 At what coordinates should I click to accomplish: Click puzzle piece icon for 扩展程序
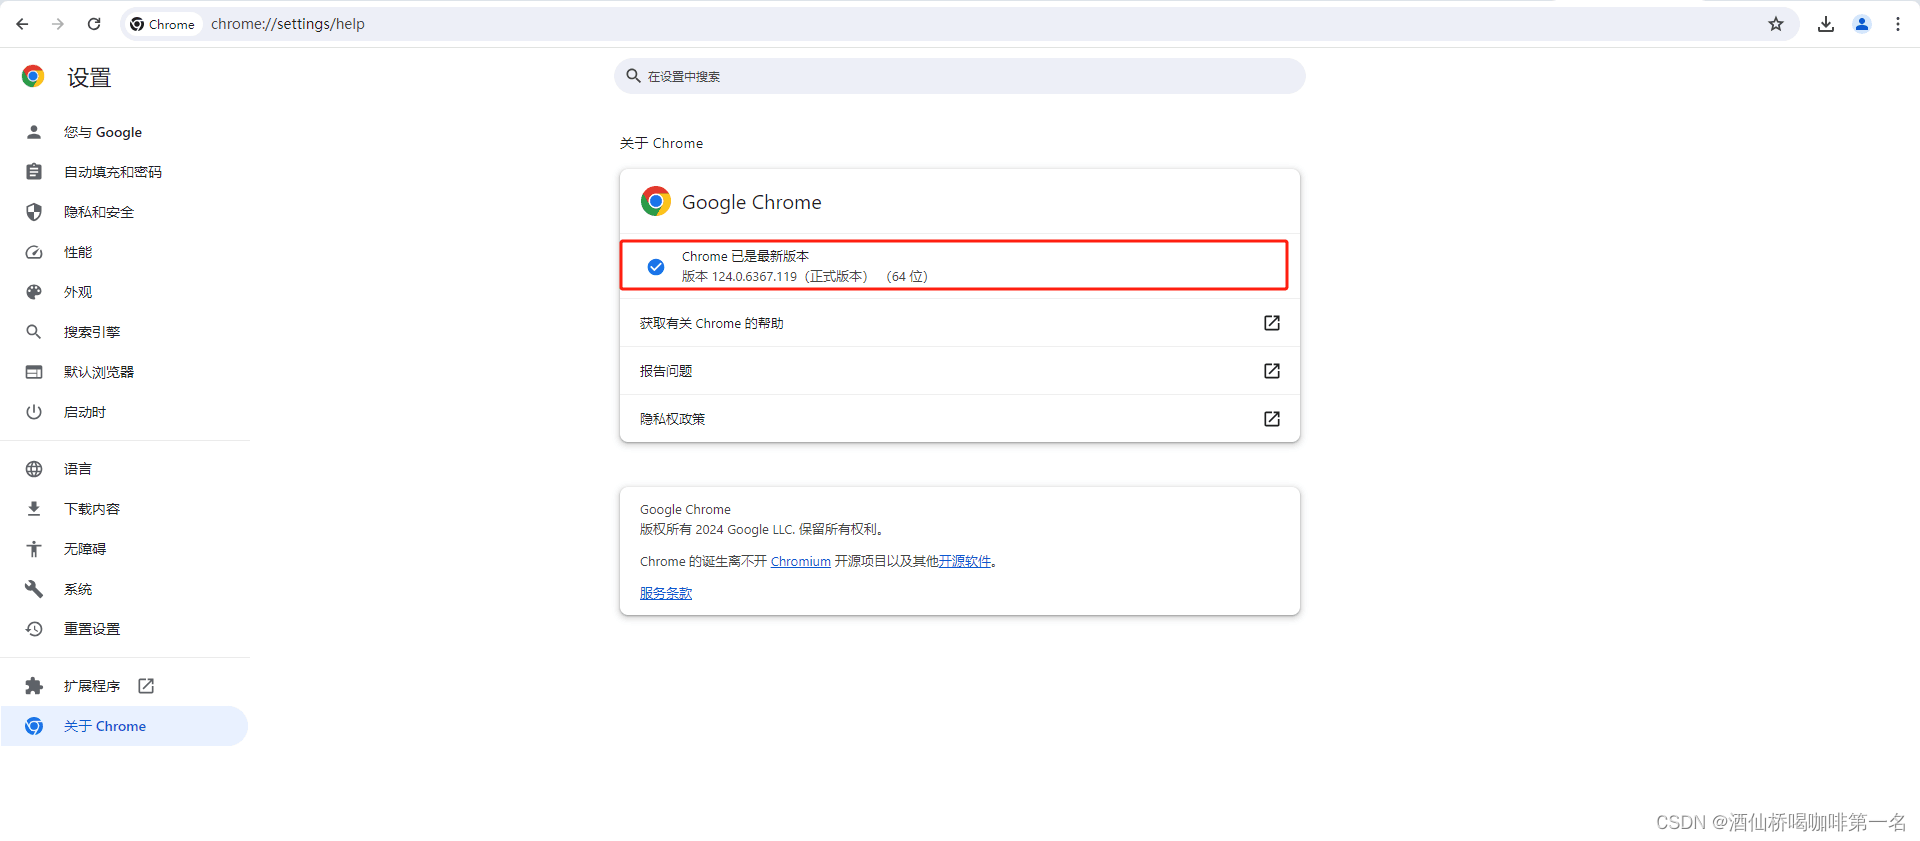pyautogui.click(x=34, y=686)
